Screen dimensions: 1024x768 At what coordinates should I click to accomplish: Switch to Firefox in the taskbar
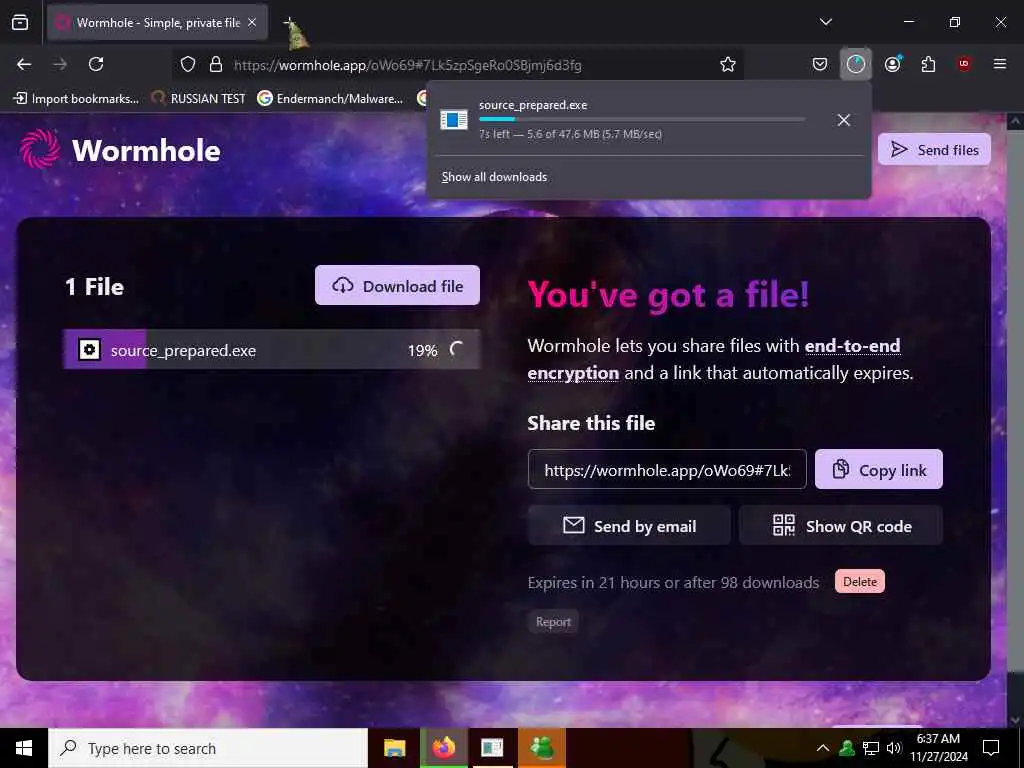(443, 748)
